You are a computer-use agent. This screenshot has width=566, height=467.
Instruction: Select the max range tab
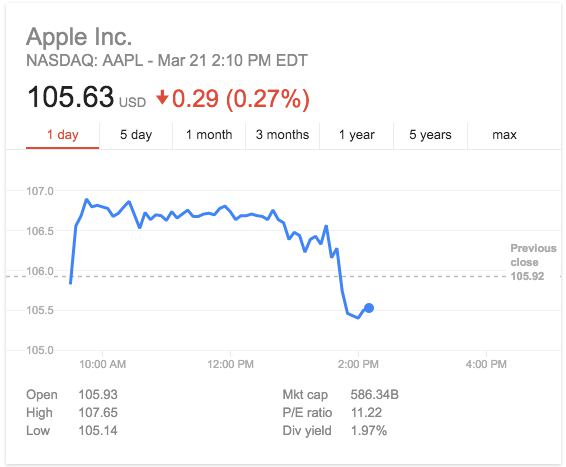click(504, 135)
